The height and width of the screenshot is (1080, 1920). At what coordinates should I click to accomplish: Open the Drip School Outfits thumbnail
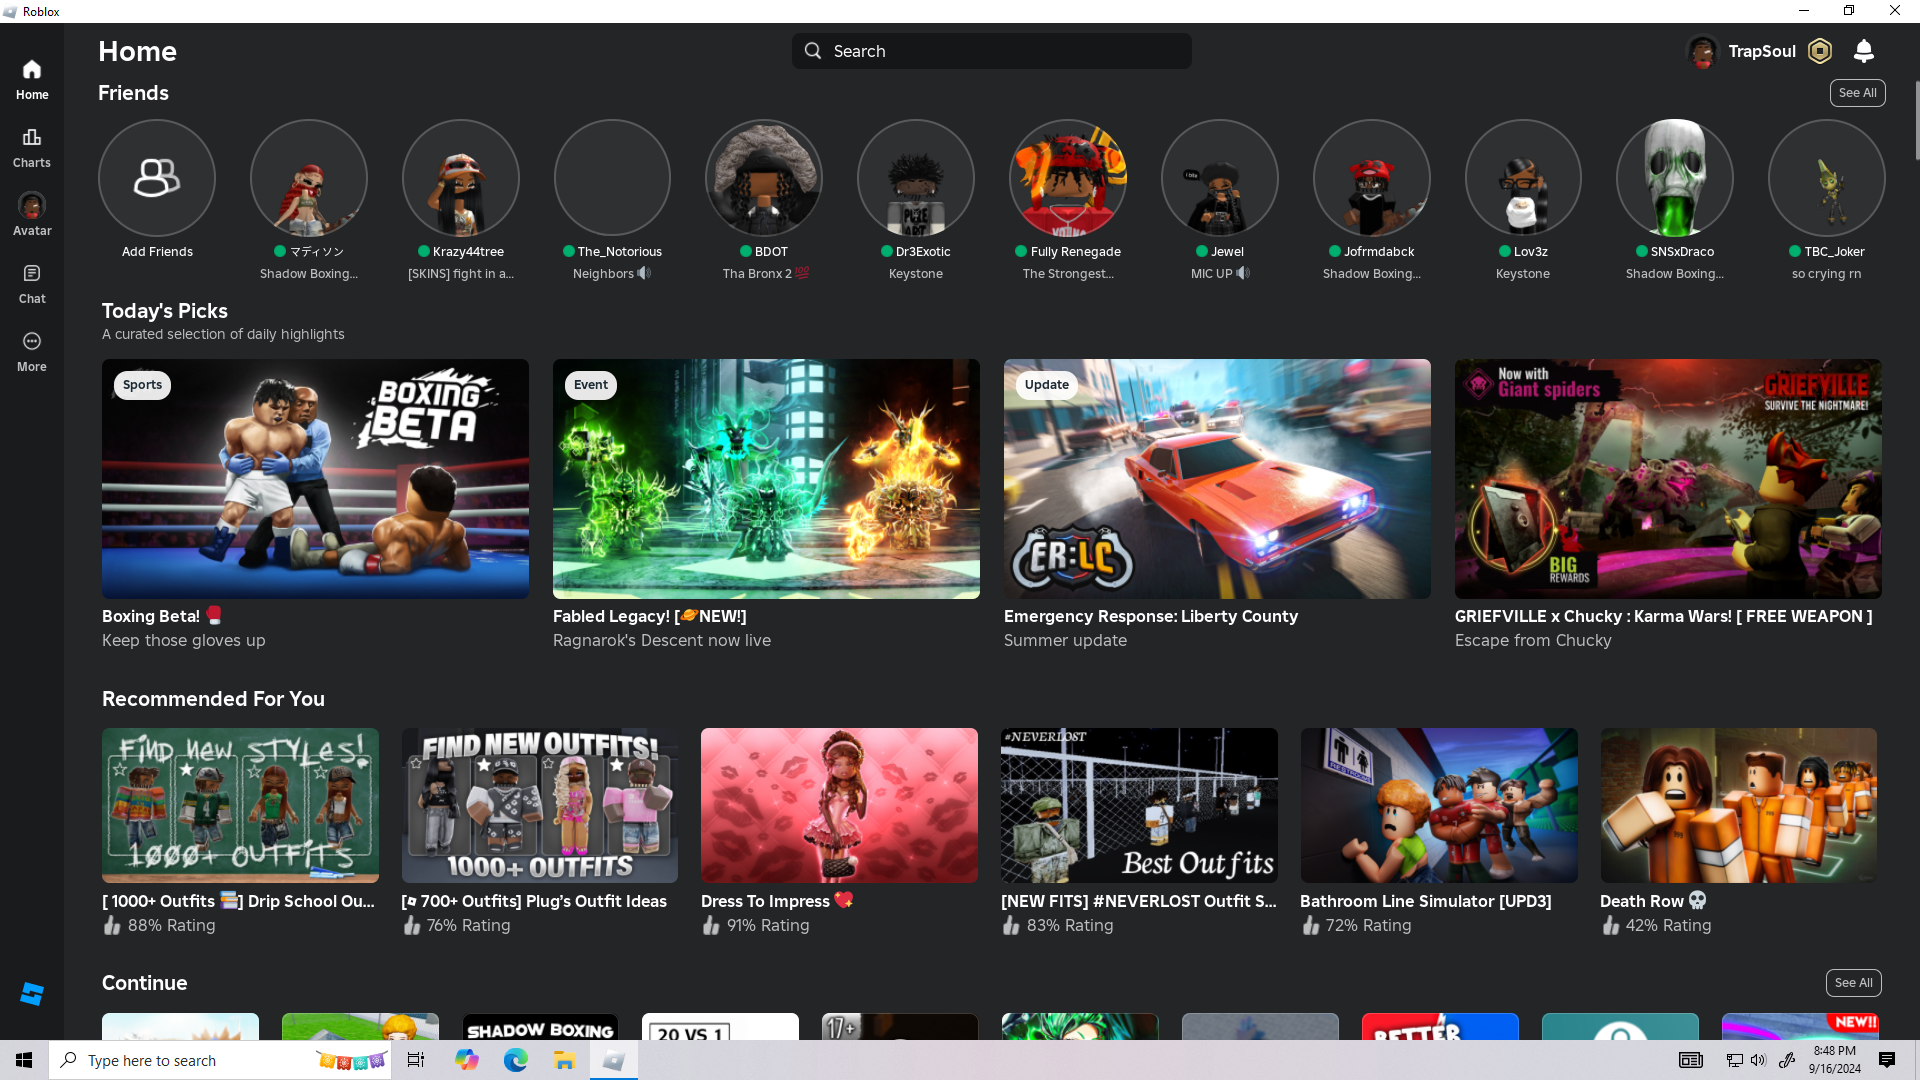[240, 805]
